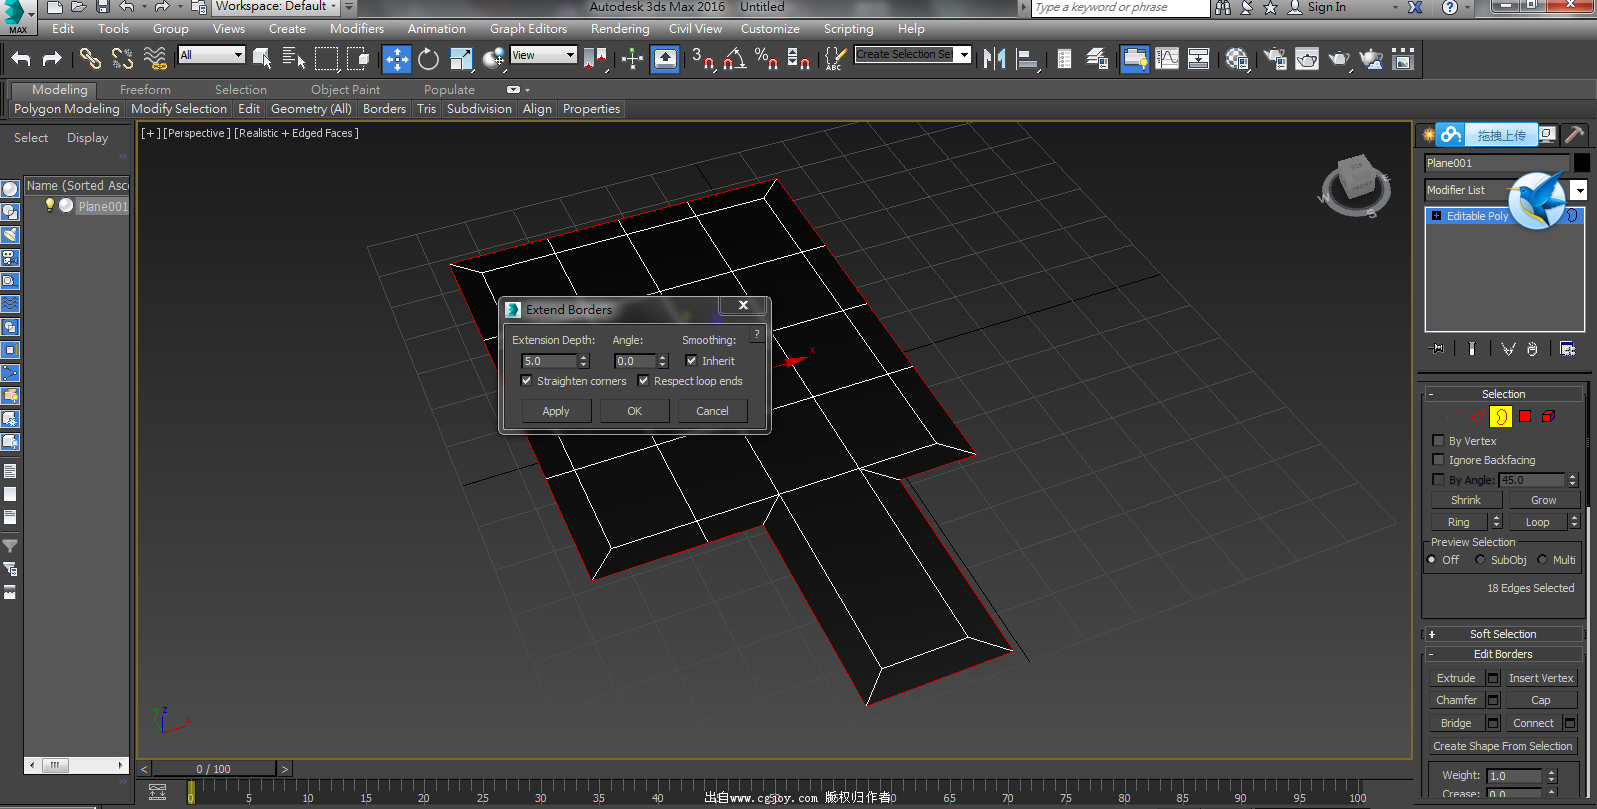This screenshot has height=809, width=1597.
Task: Click the Redo arrow icon
Action: coord(52,59)
